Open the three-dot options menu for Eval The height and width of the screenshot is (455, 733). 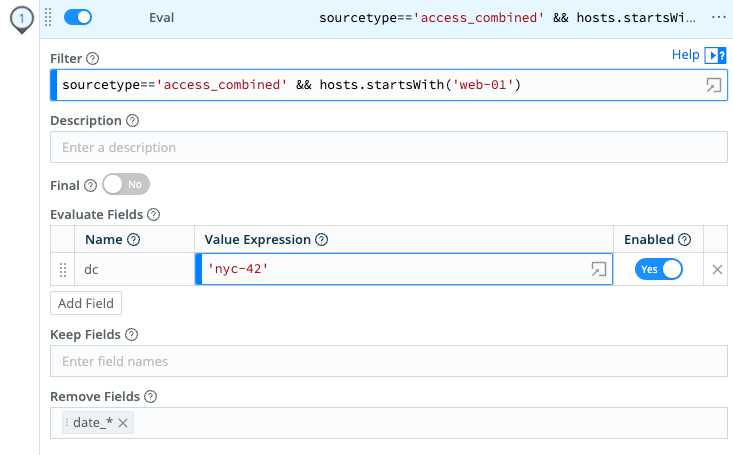click(x=718, y=18)
